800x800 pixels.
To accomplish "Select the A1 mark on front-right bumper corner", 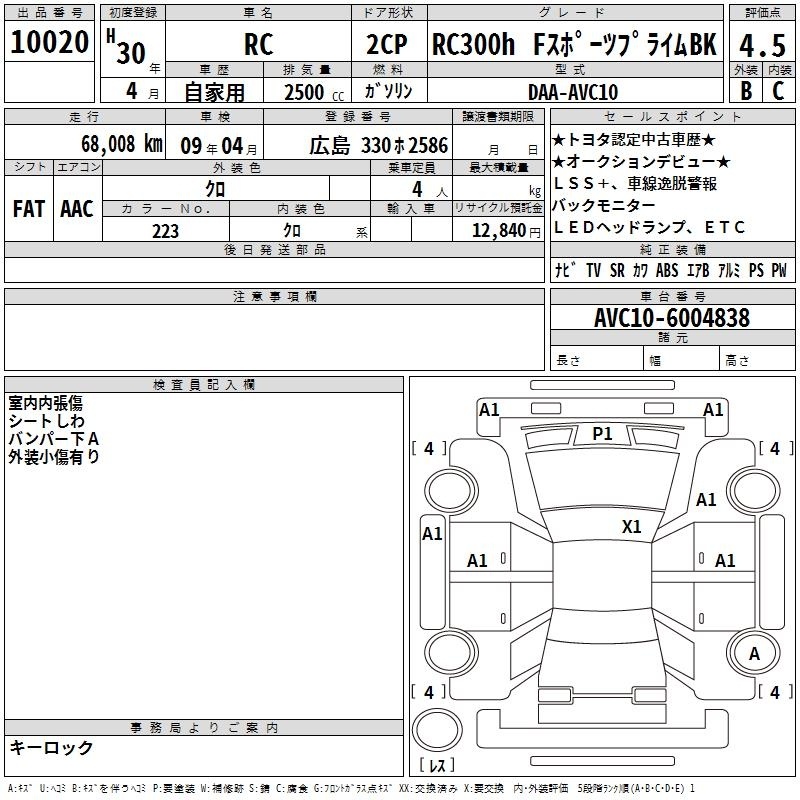I will 713,409.
